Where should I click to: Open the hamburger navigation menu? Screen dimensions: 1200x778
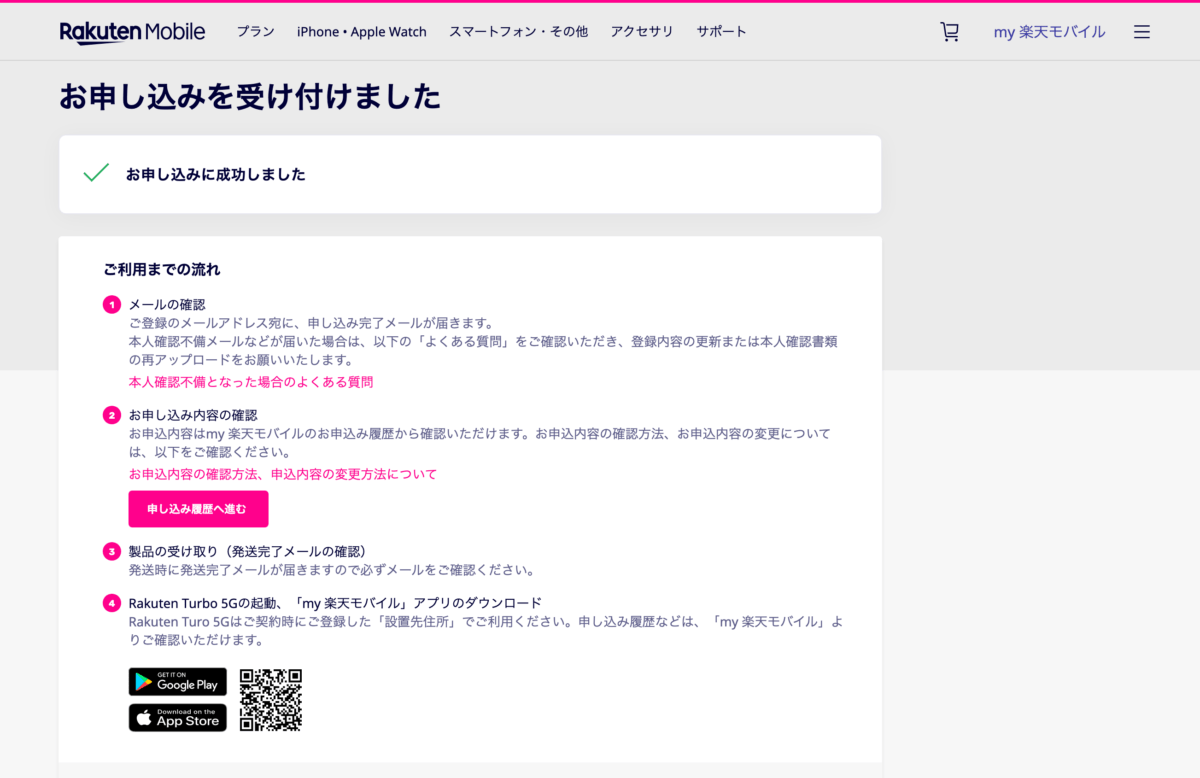pyautogui.click(x=1141, y=31)
